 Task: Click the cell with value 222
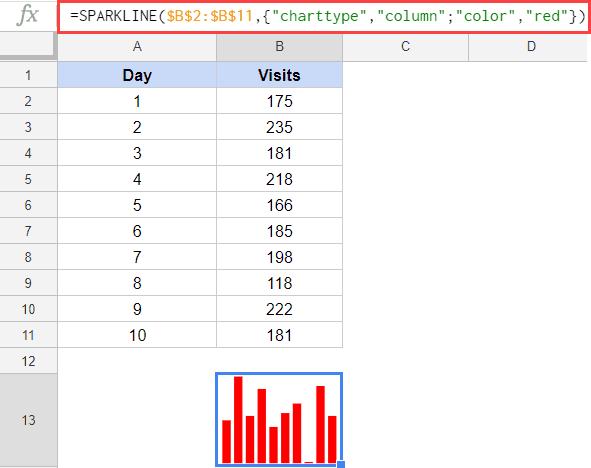click(279, 309)
